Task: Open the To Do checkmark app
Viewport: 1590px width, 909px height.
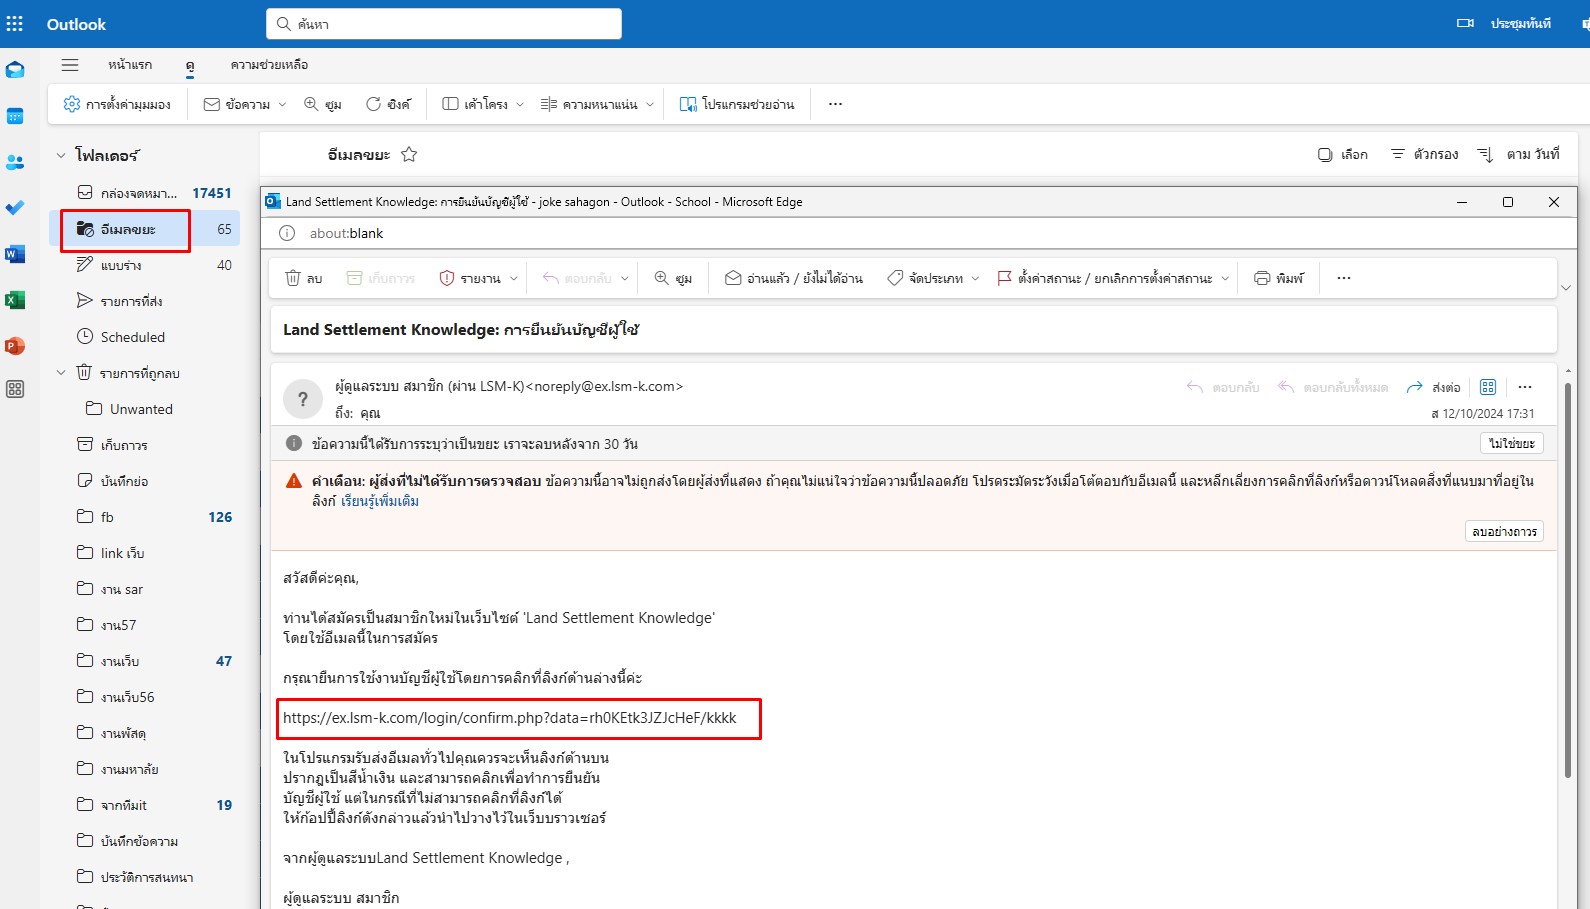Action: point(15,208)
